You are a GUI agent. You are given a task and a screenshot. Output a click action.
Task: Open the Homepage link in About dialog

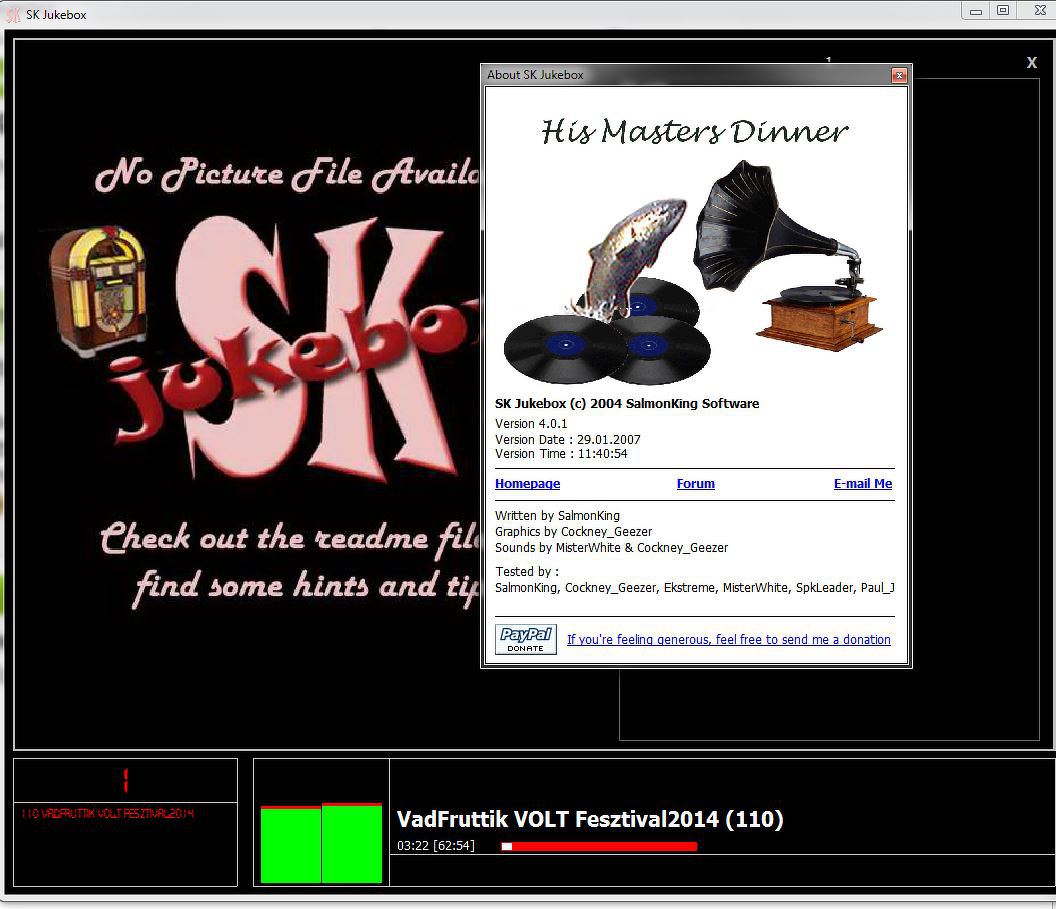527,483
